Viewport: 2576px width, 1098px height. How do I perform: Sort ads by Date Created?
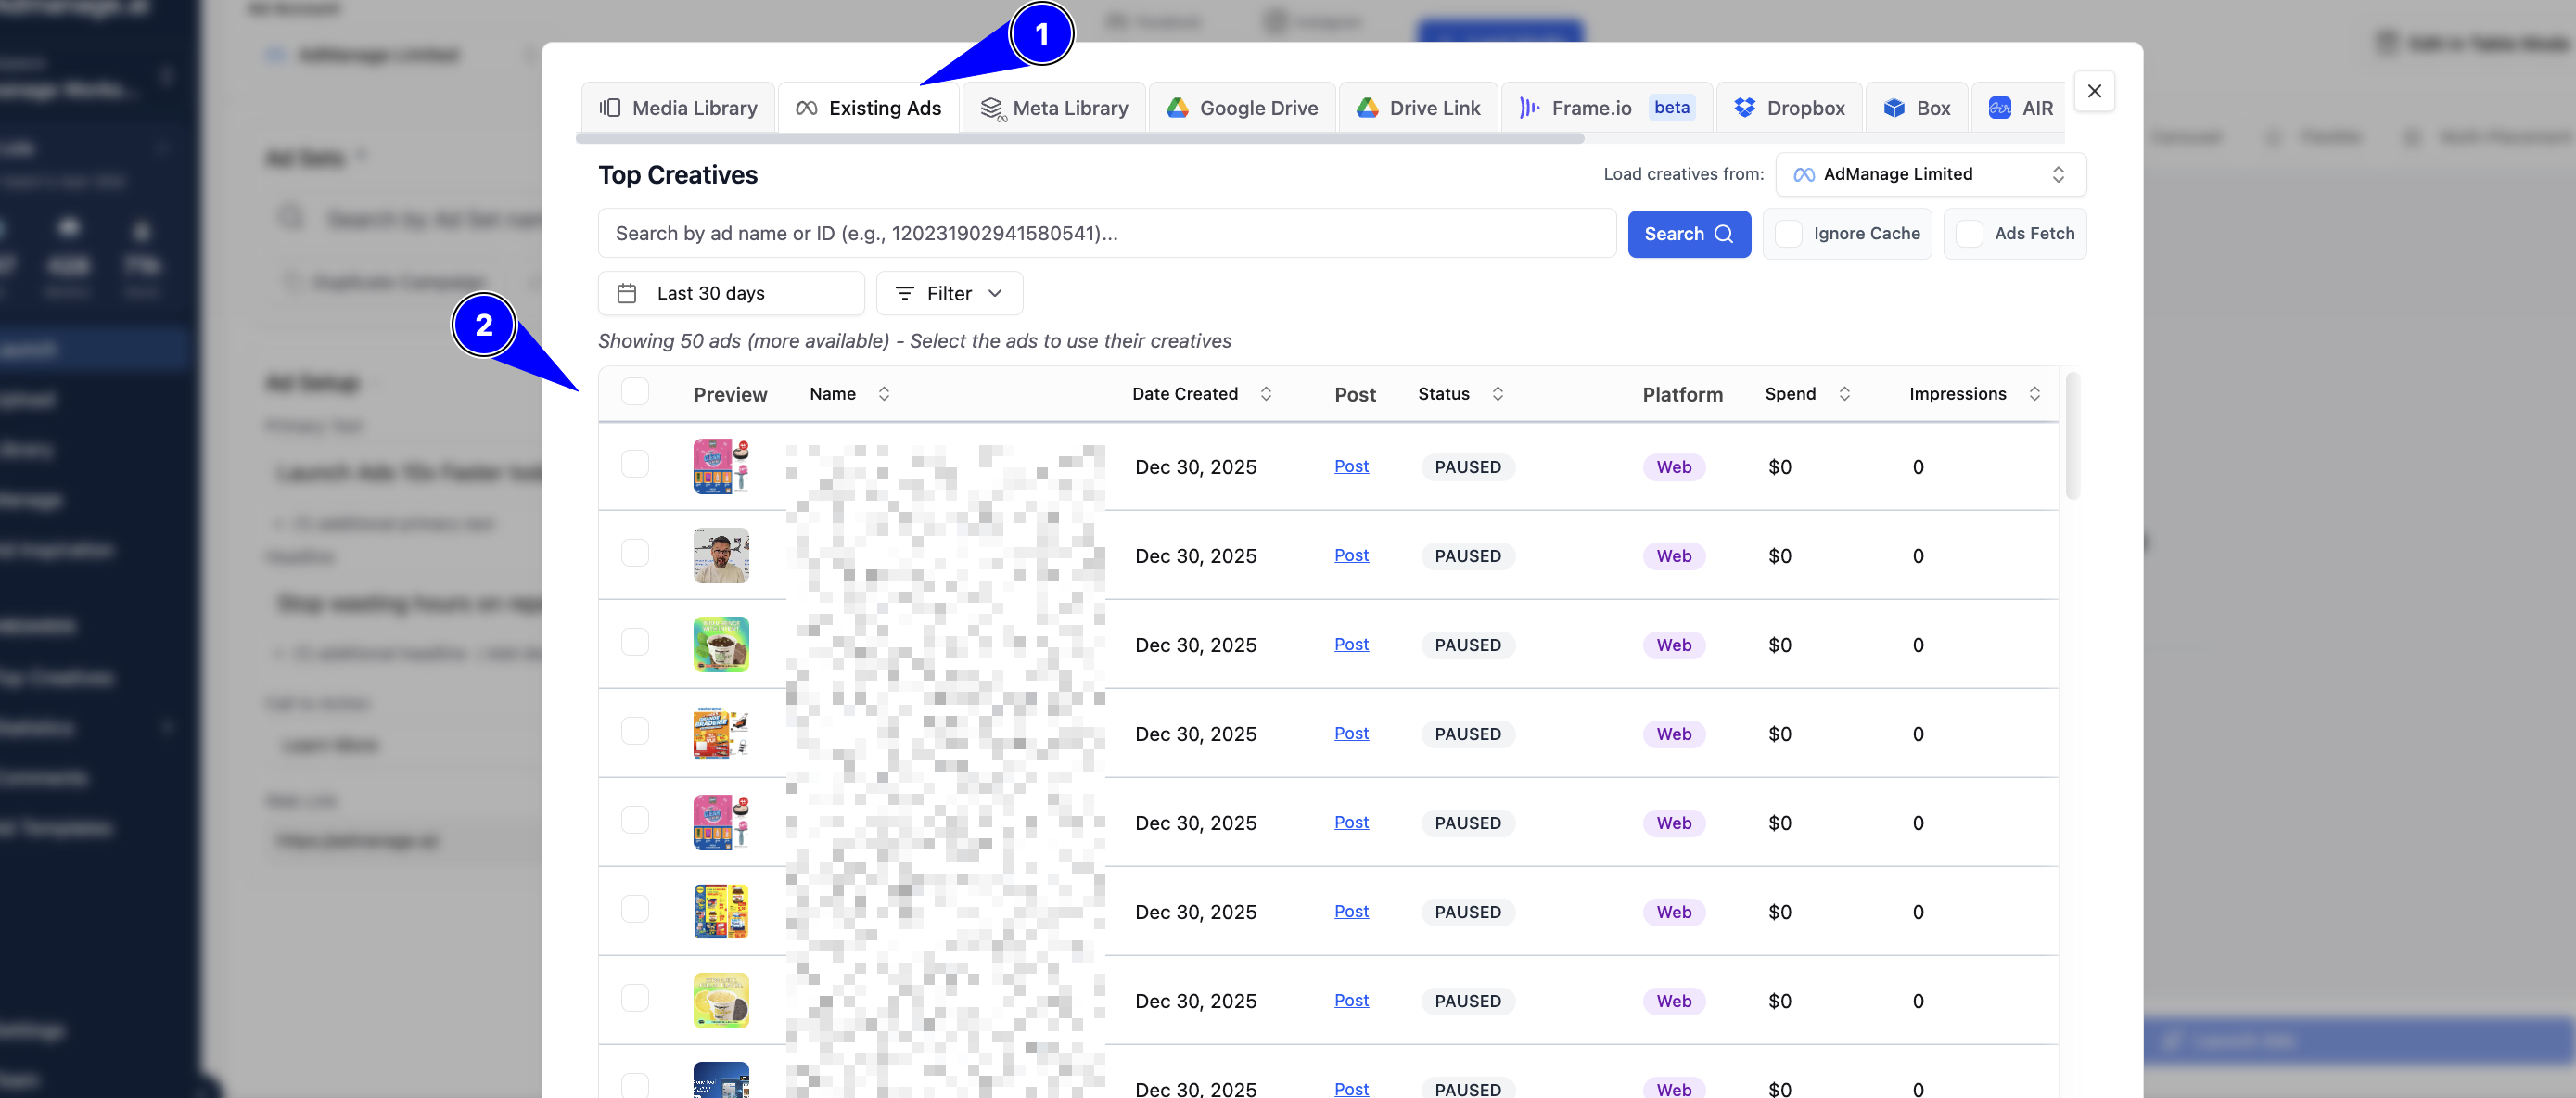[1202, 394]
